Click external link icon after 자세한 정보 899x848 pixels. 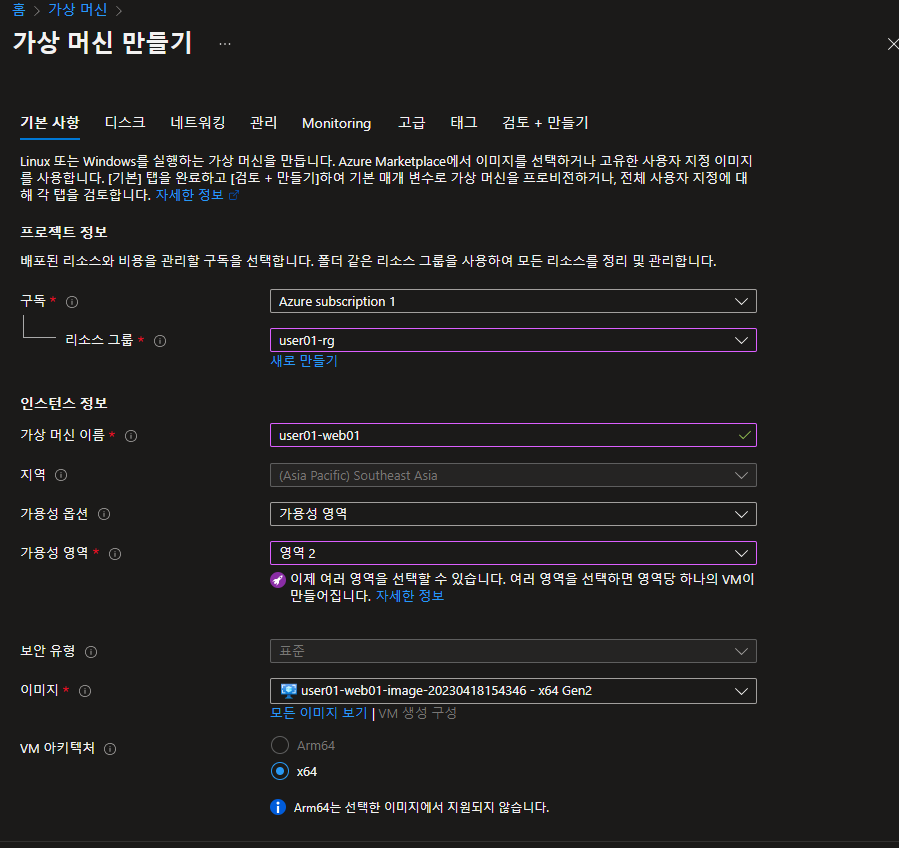tap(234, 196)
